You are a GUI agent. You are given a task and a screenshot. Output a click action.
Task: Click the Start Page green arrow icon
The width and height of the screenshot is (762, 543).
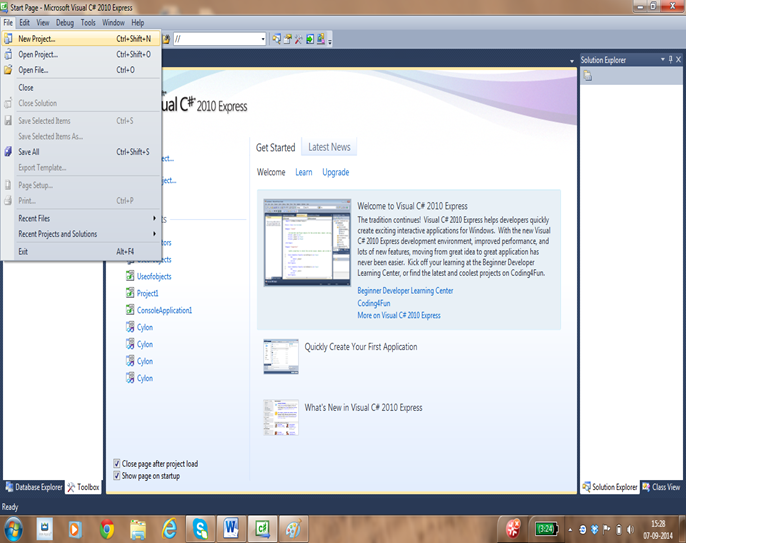[x=310, y=39]
